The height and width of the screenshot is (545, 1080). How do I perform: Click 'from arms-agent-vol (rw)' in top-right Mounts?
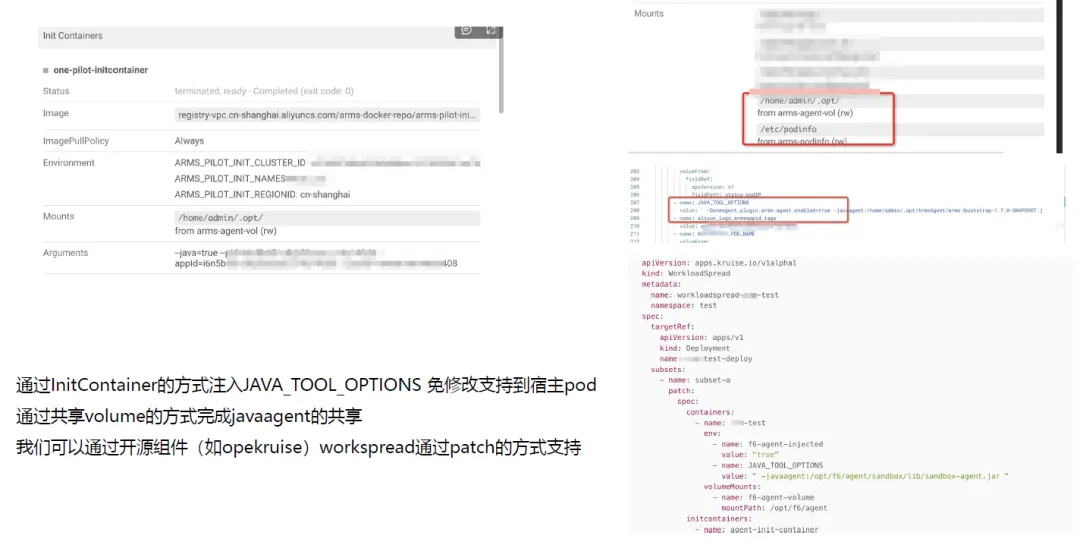coord(804,113)
